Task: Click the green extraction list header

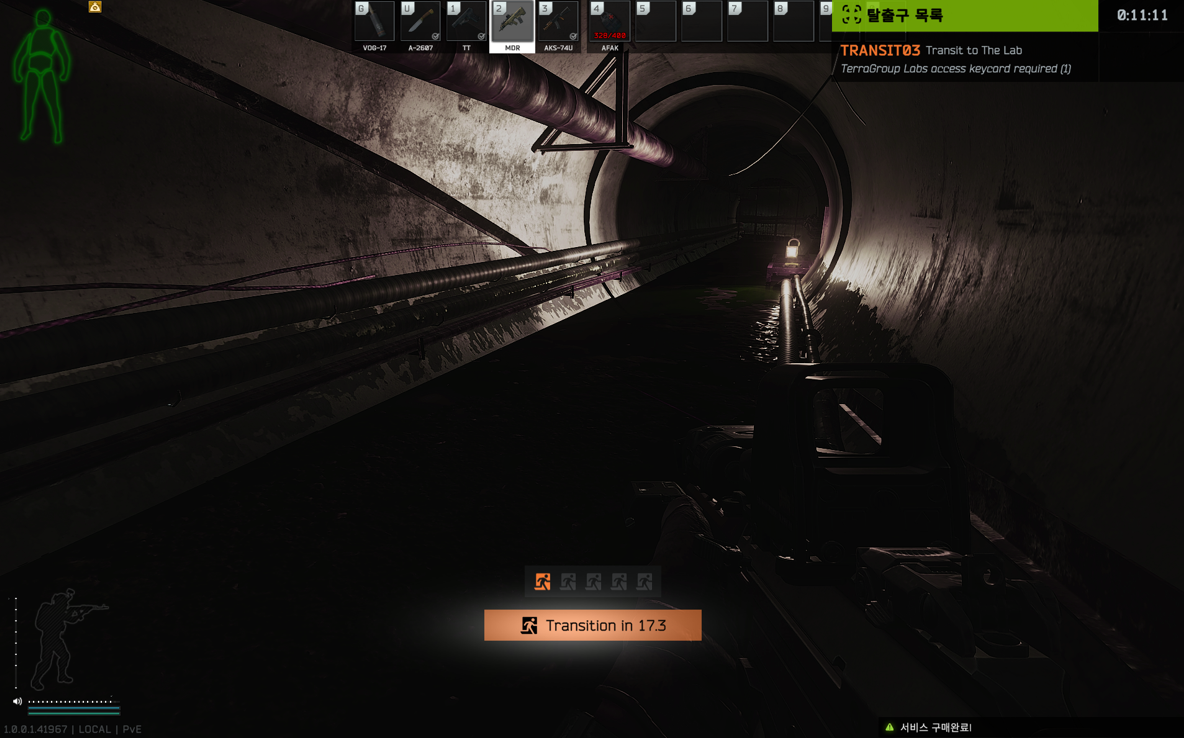Action: 965,15
